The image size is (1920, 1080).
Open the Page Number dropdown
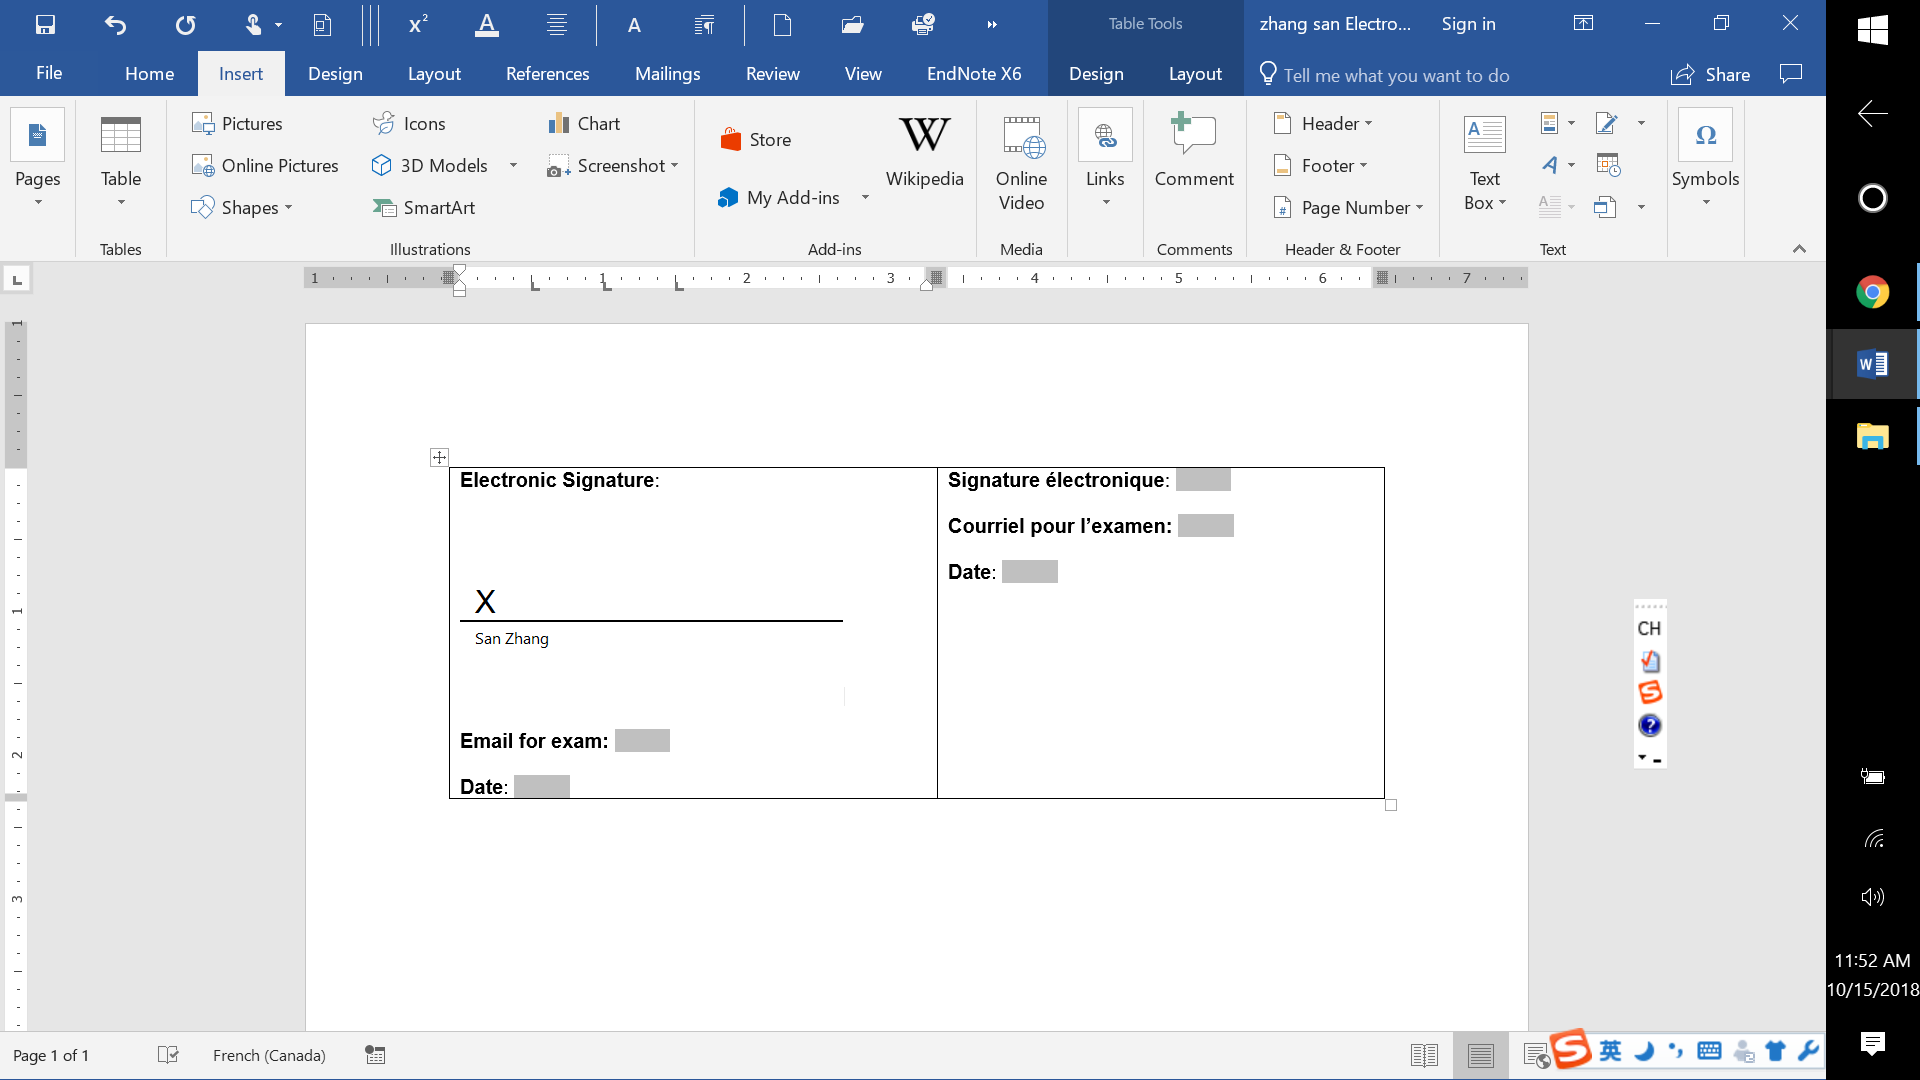click(1348, 207)
